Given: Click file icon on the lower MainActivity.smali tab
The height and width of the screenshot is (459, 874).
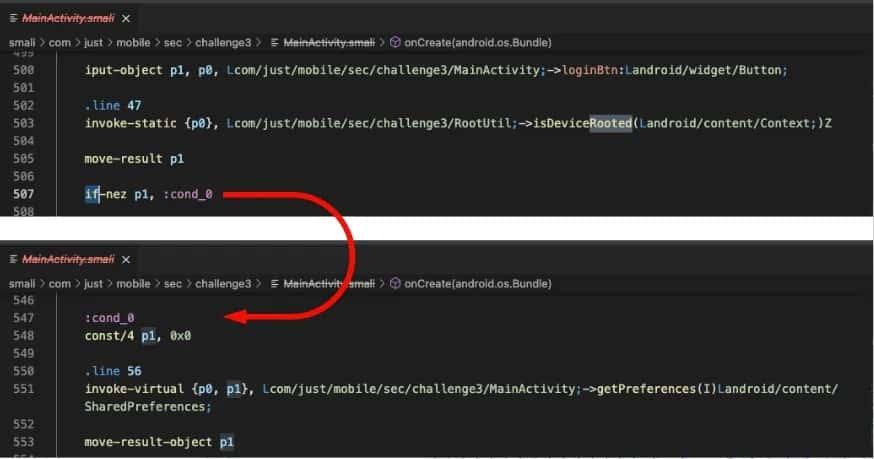Looking at the screenshot, I should click(x=12, y=260).
